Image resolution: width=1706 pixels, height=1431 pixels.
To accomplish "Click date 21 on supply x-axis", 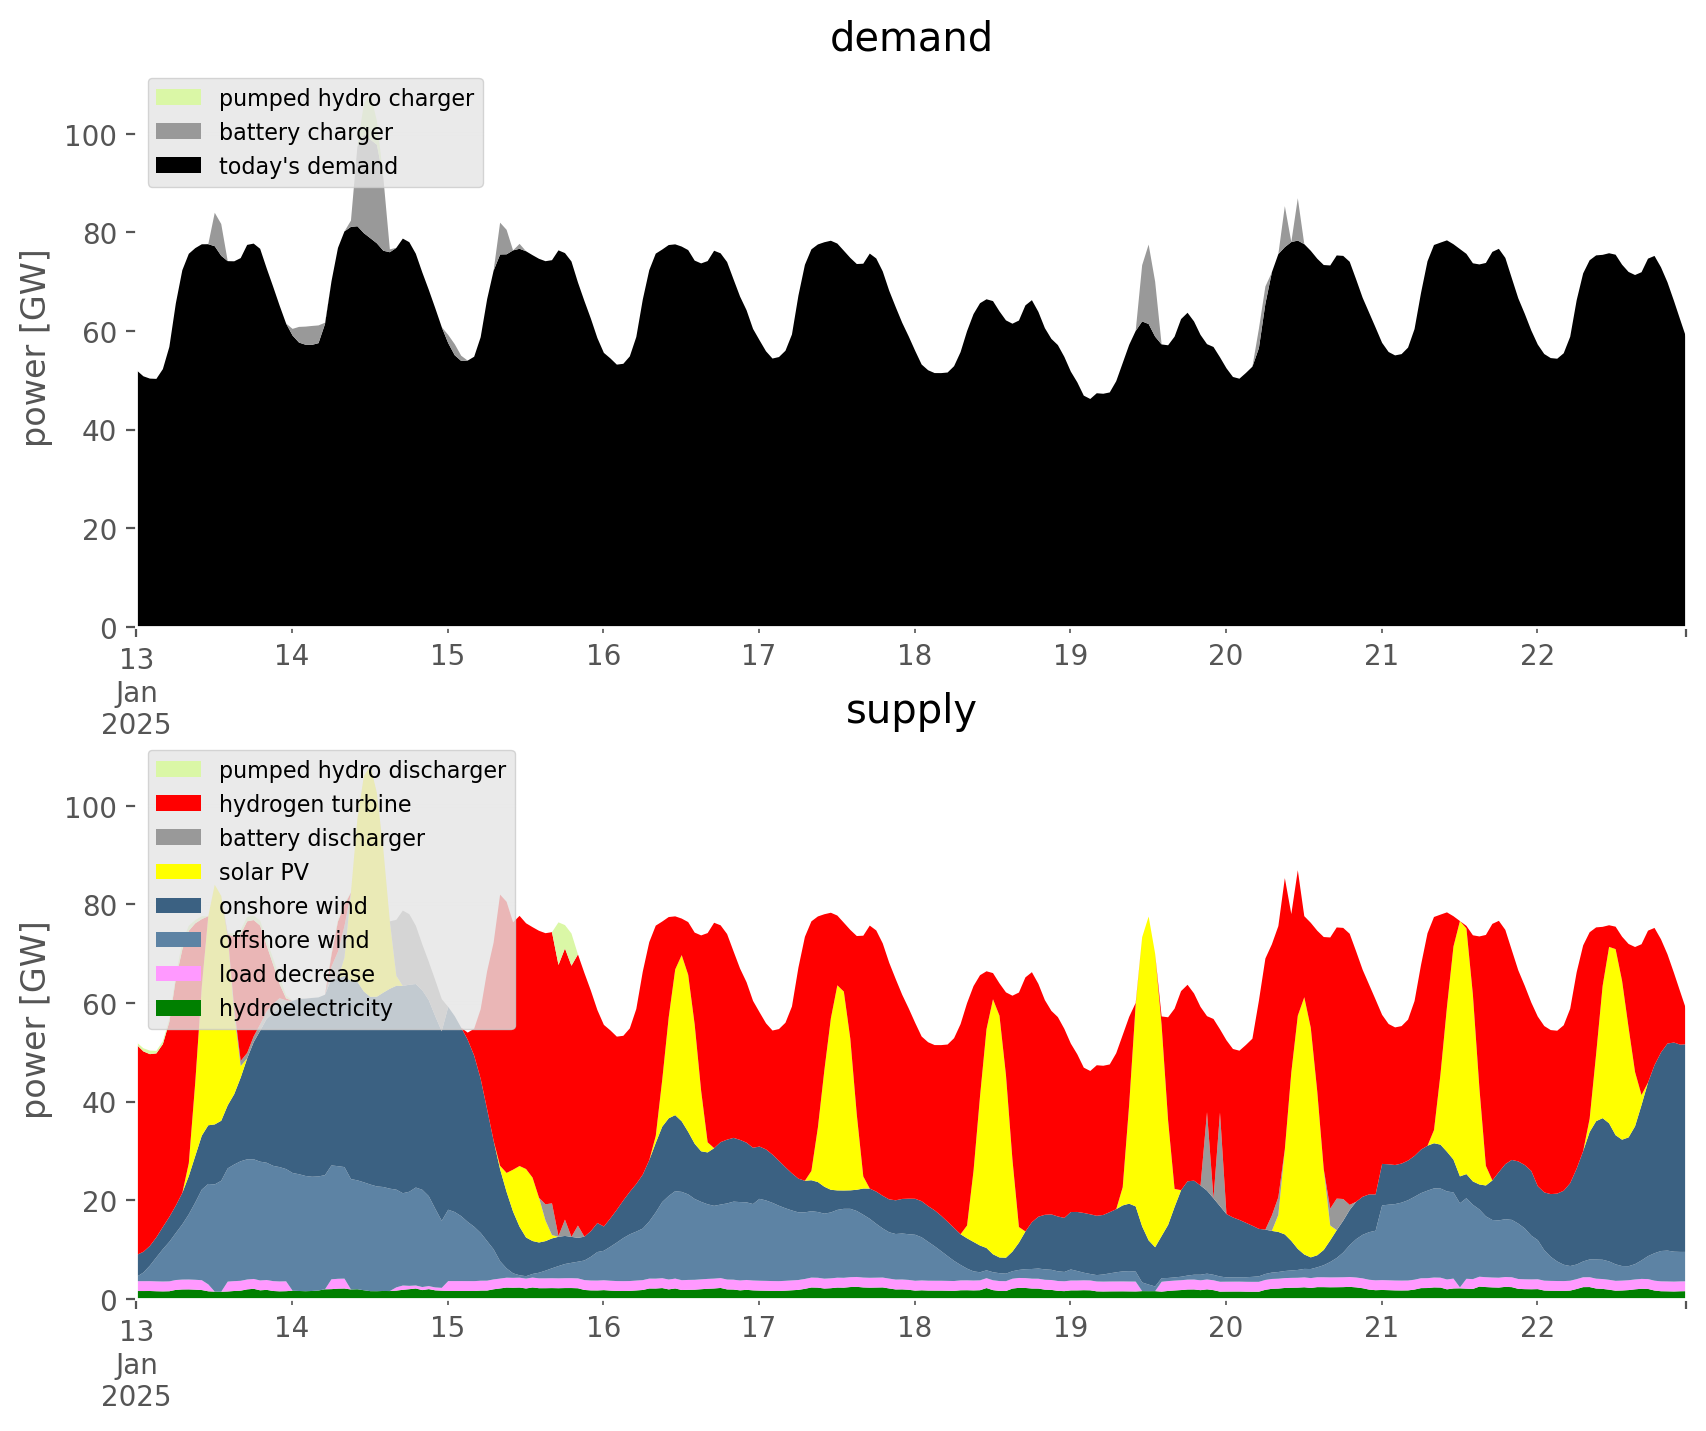I will click(x=1381, y=1329).
